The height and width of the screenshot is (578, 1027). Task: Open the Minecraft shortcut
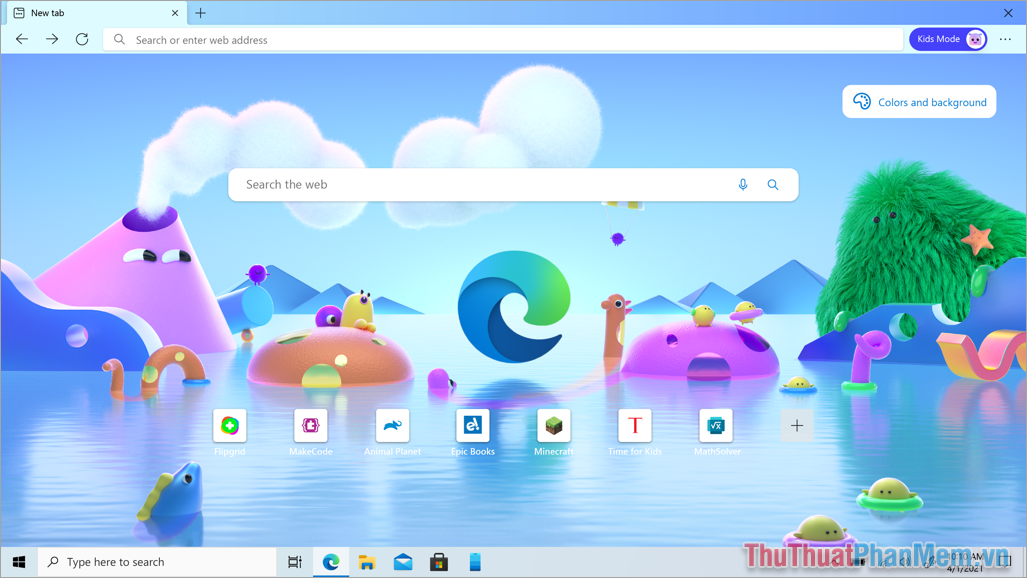[x=553, y=425]
